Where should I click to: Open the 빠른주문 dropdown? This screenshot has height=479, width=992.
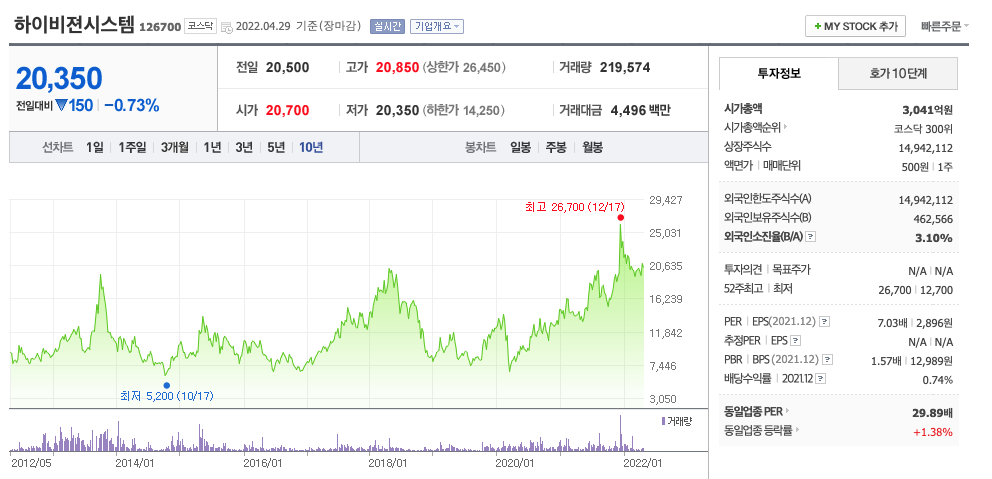point(945,27)
